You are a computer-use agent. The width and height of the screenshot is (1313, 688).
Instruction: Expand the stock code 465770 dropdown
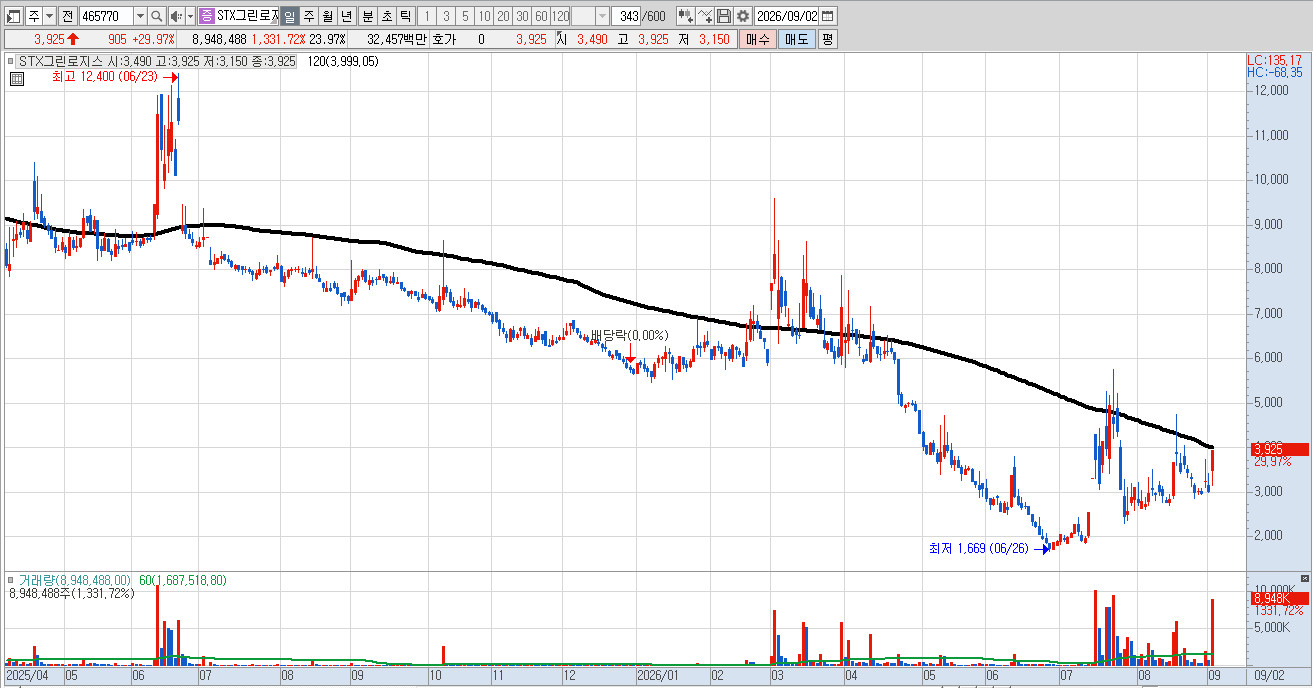(x=139, y=16)
